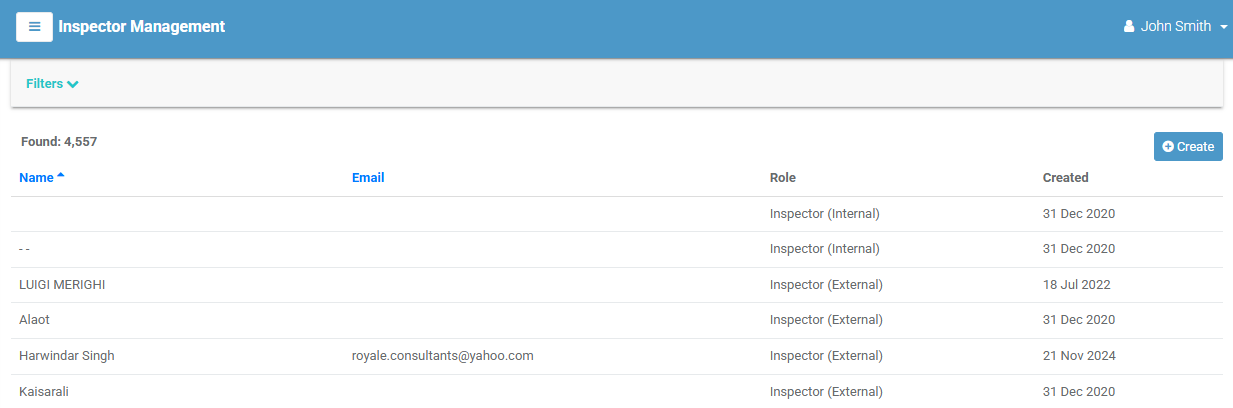Click the 18 Jul 2022 created date

pos(1077,285)
